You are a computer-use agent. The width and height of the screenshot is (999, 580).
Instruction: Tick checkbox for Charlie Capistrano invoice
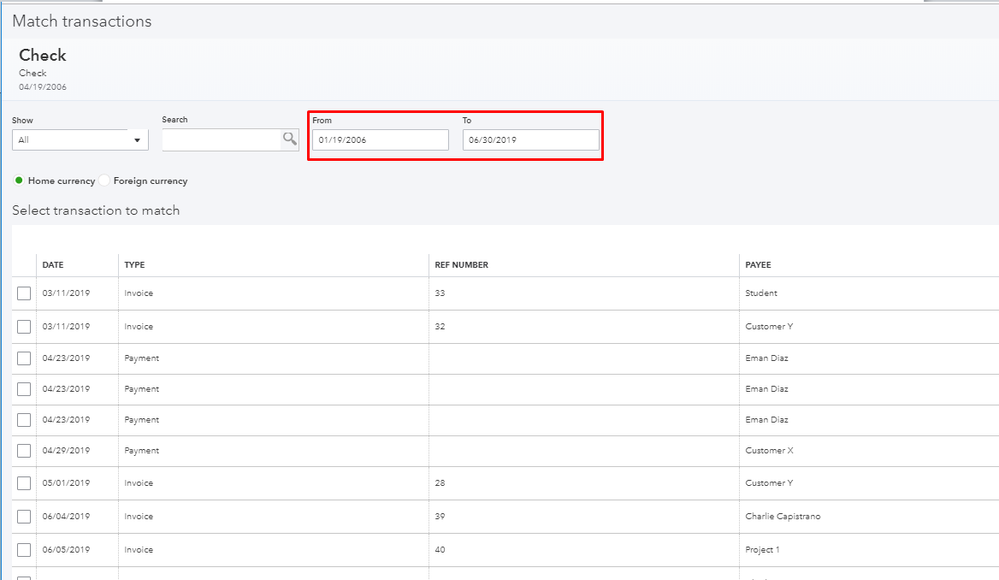point(24,517)
